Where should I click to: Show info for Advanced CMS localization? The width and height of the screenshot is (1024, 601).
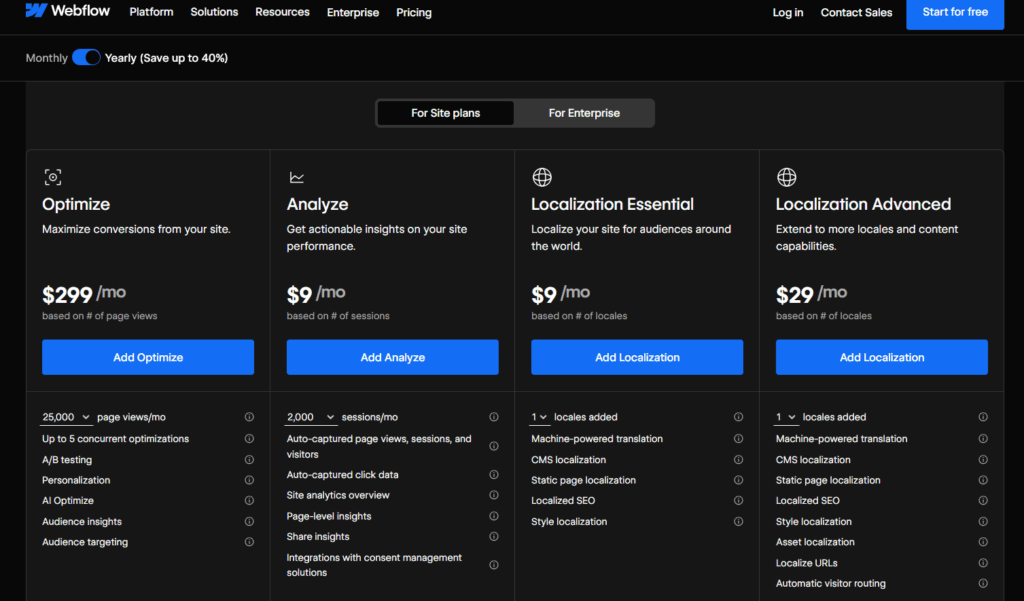click(x=983, y=460)
